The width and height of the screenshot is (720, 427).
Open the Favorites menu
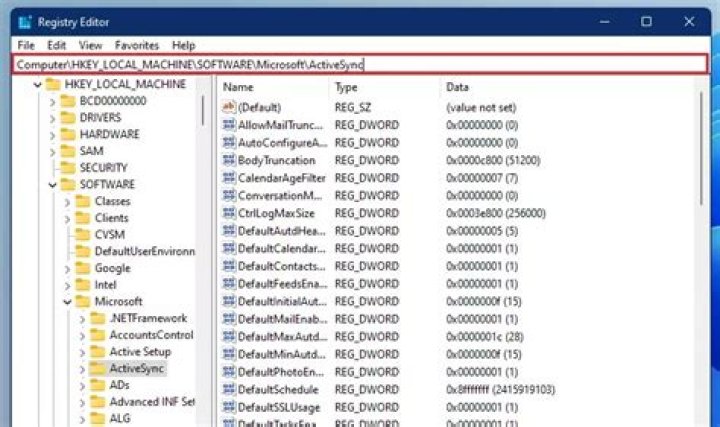click(x=137, y=45)
